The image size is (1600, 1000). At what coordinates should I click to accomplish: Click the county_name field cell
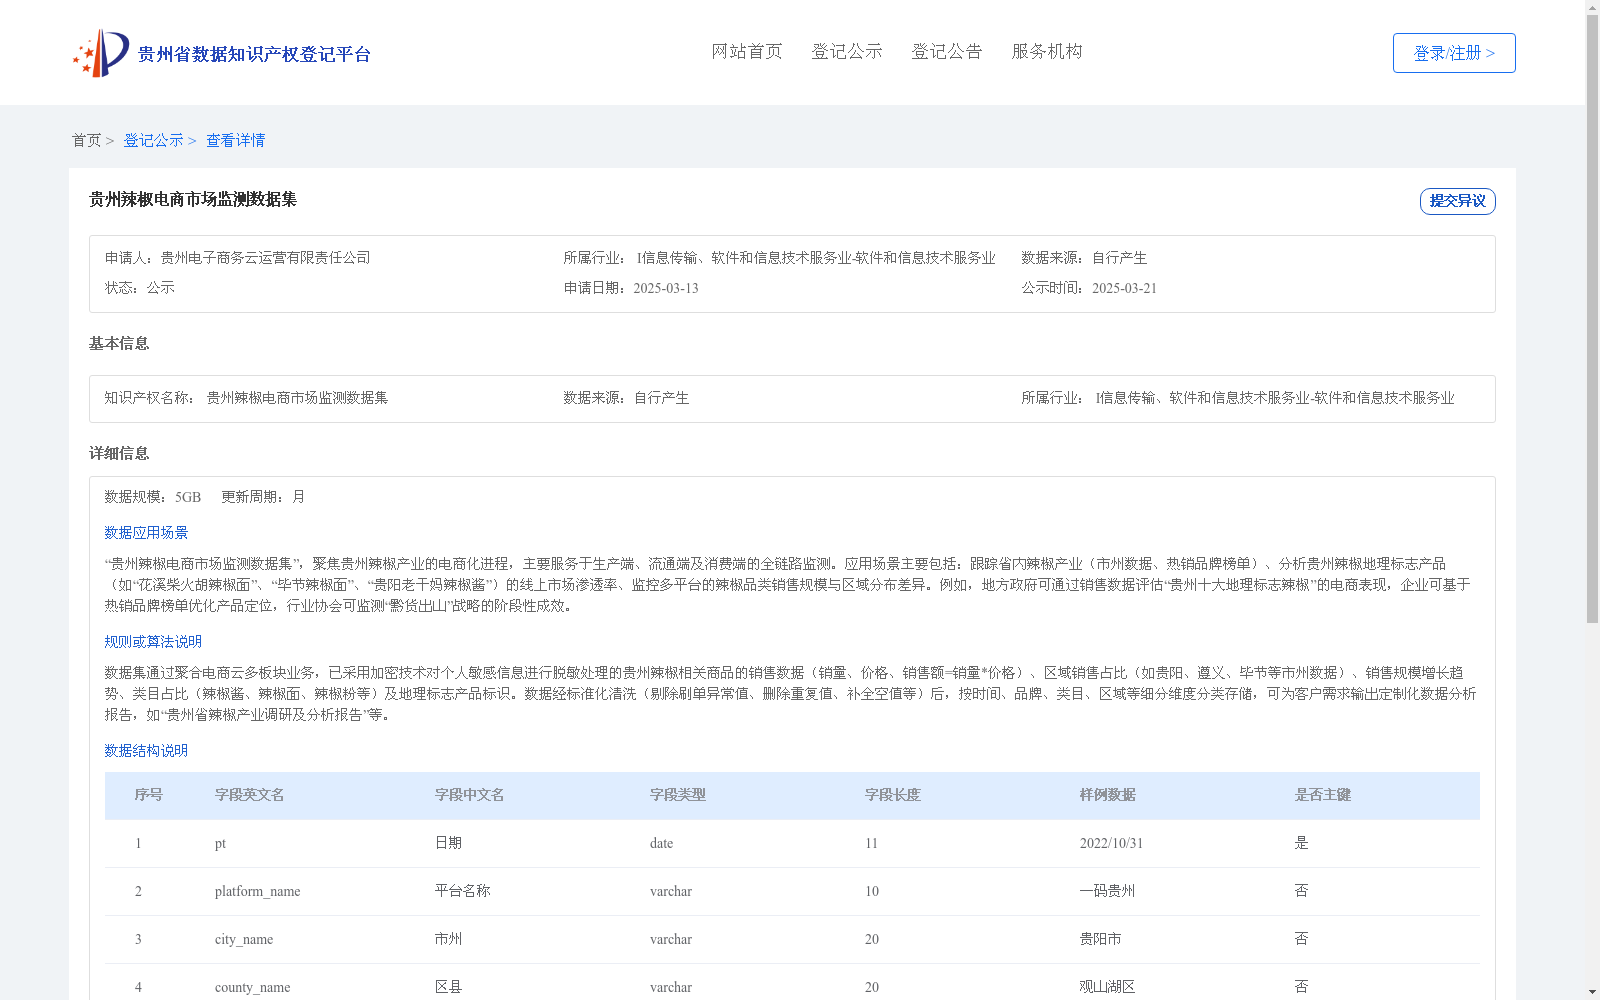pos(253,987)
